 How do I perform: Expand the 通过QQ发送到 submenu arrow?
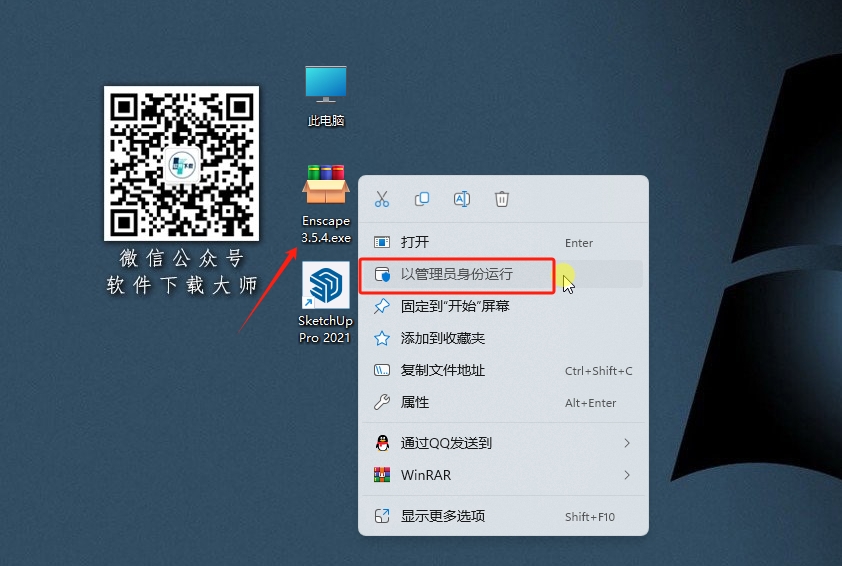[627, 443]
